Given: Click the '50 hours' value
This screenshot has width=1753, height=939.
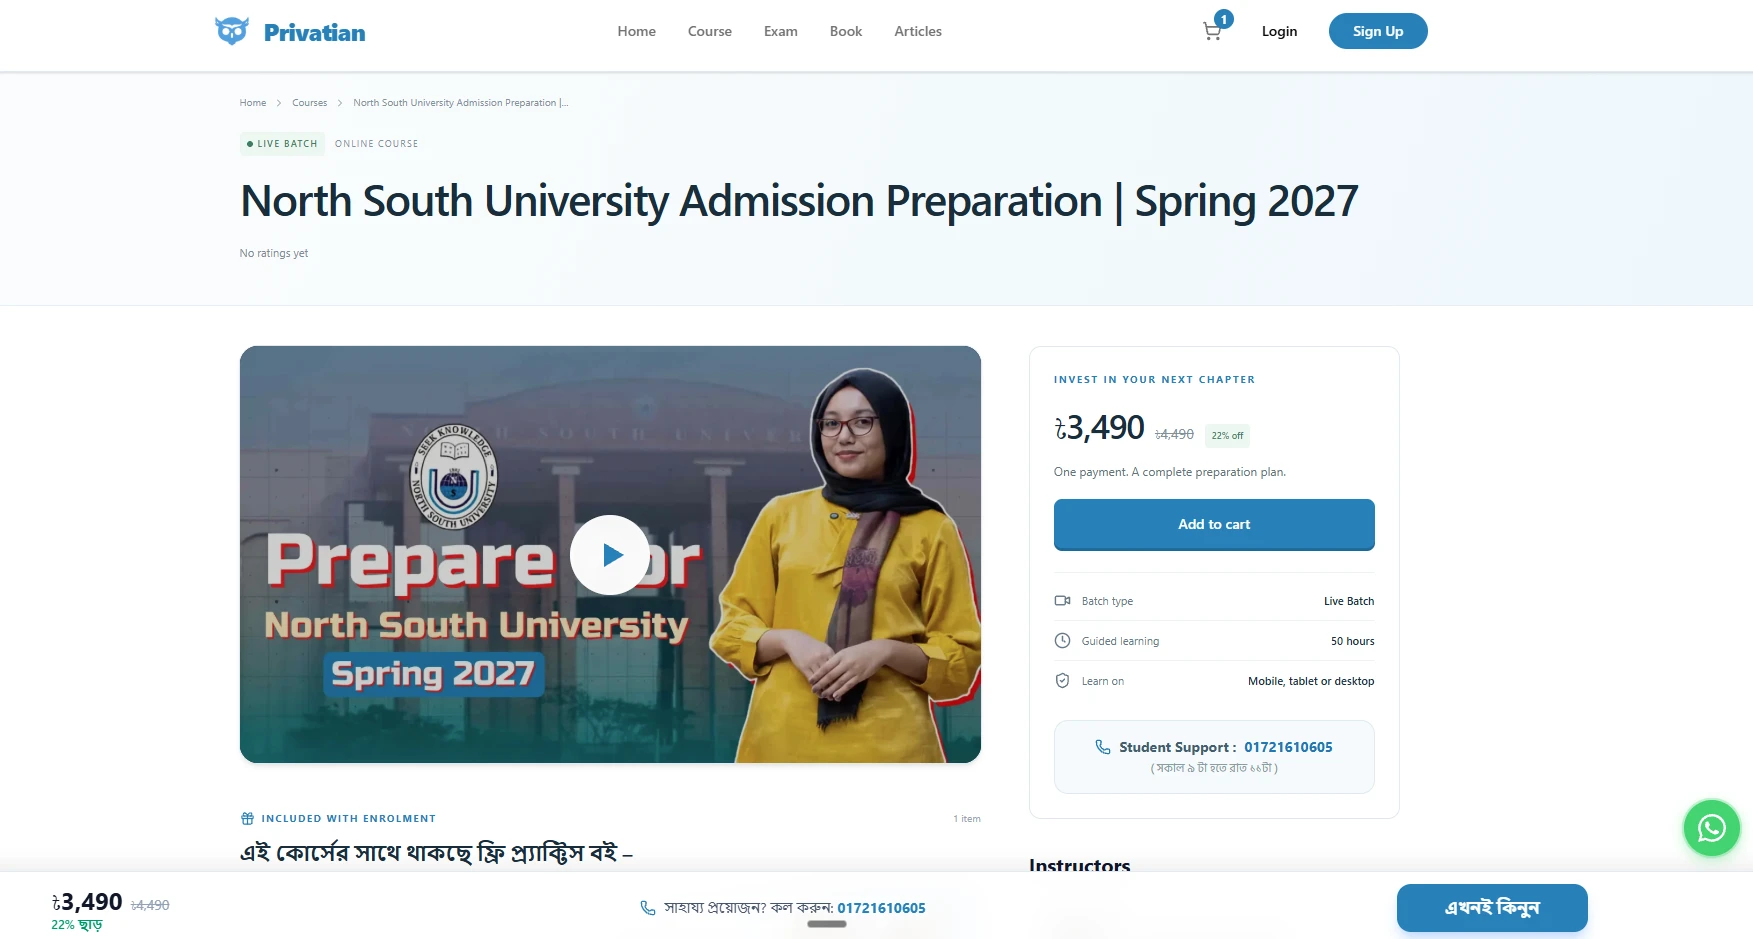Looking at the screenshot, I should tap(1352, 641).
